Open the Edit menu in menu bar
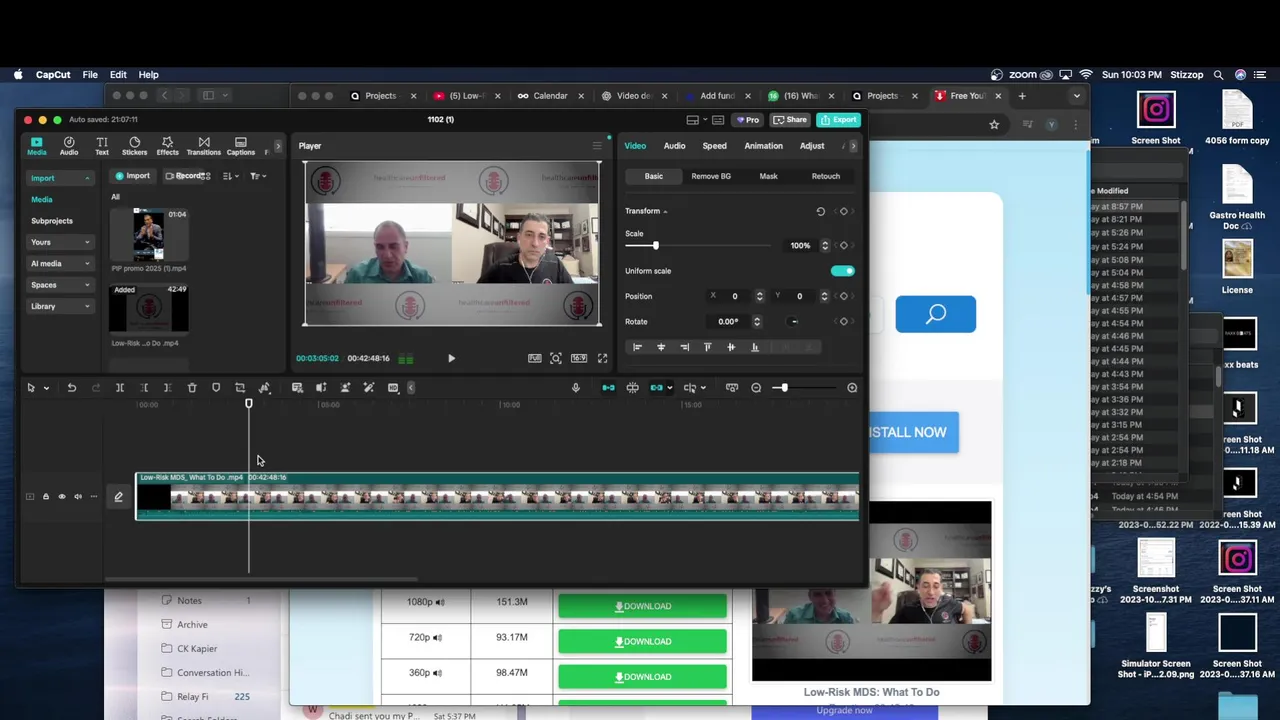The width and height of the screenshot is (1280, 720). pyautogui.click(x=118, y=75)
